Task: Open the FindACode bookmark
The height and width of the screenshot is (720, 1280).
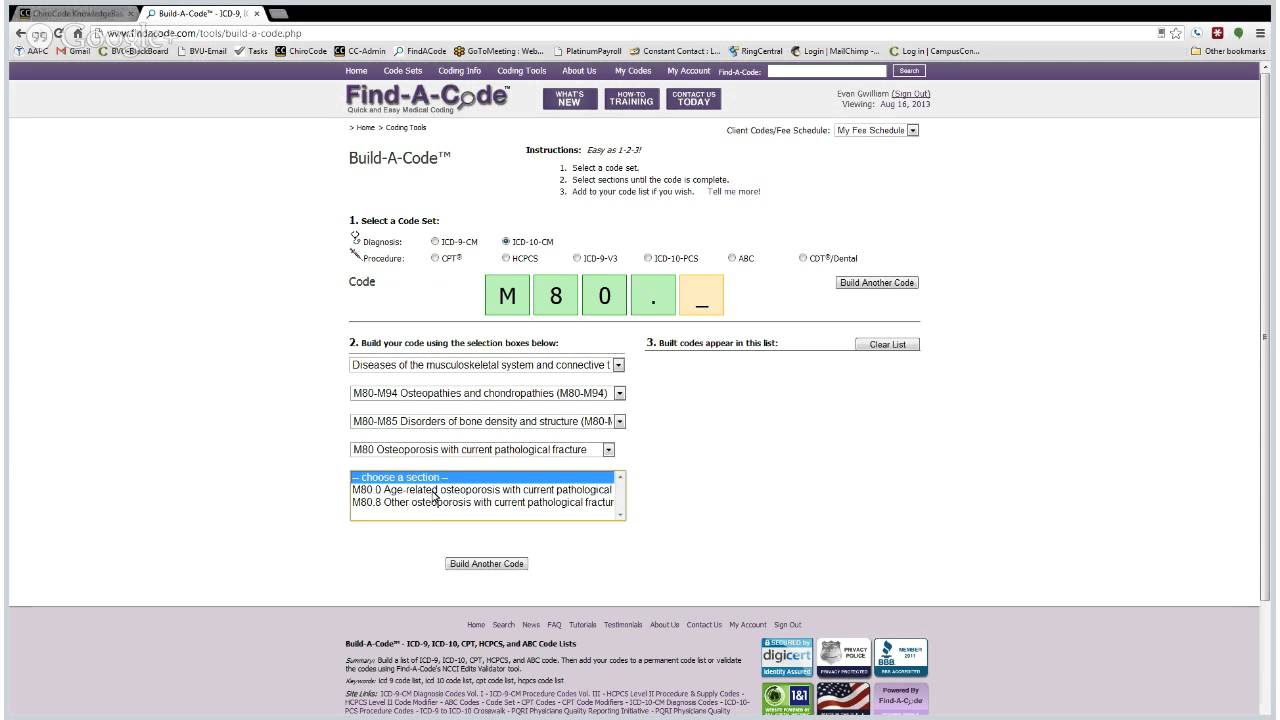Action: [x=420, y=51]
